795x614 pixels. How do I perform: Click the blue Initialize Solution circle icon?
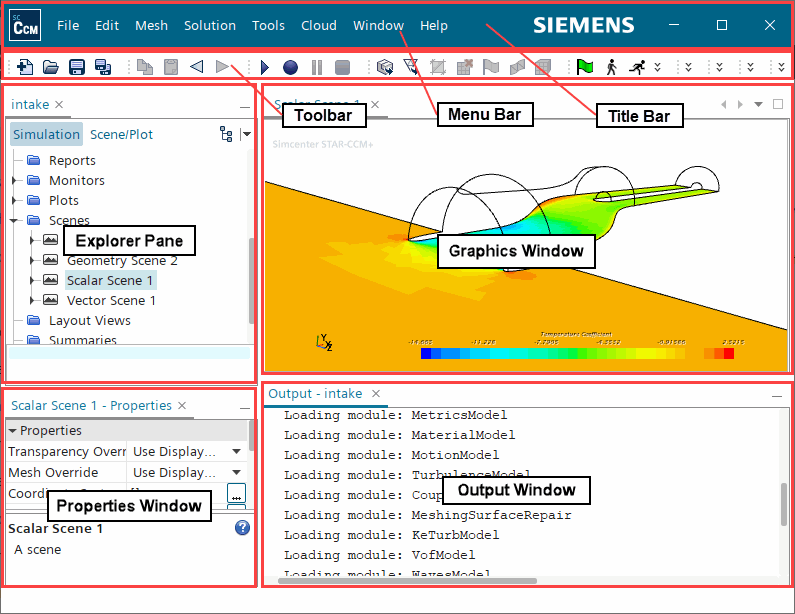click(x=290, y=67)
